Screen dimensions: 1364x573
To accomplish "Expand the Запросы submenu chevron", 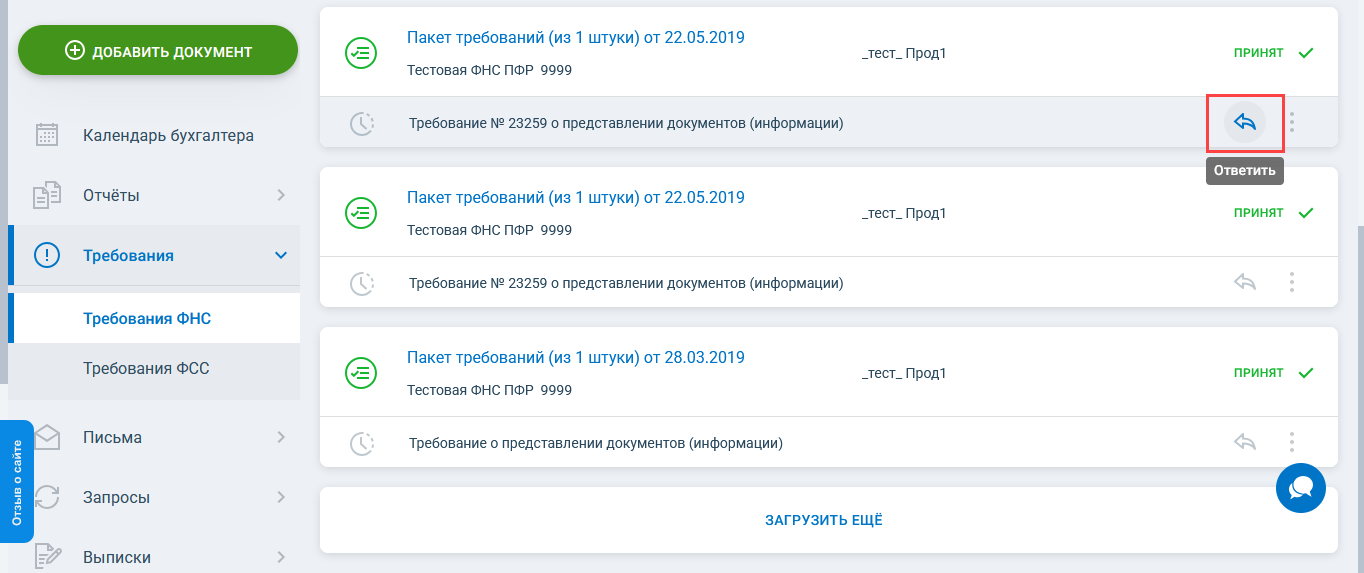I will pos(281,497).
